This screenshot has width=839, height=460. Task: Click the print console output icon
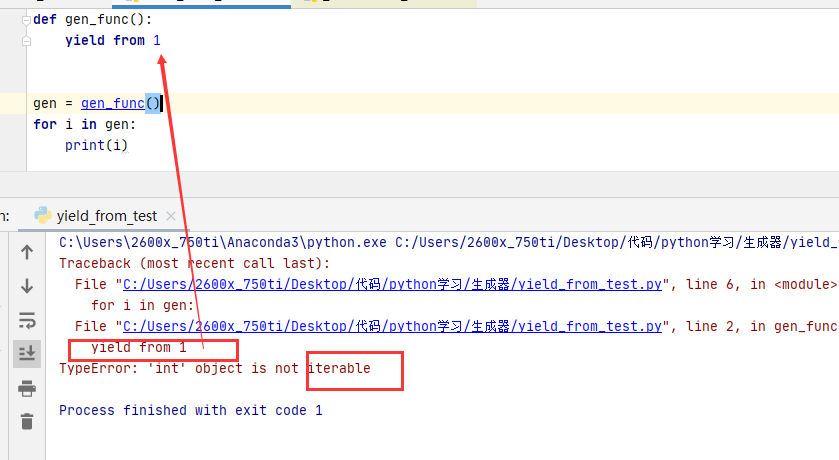click(x=27, y=388)
